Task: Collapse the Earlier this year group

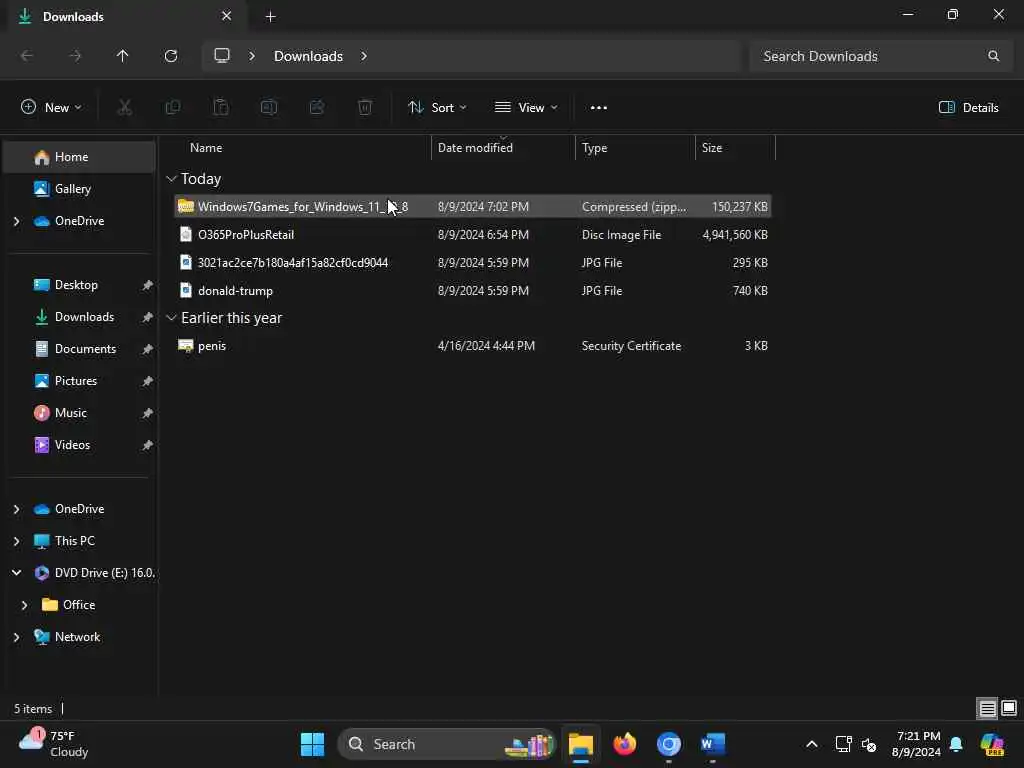Action: pyautogui.click(x=171, y=317)
